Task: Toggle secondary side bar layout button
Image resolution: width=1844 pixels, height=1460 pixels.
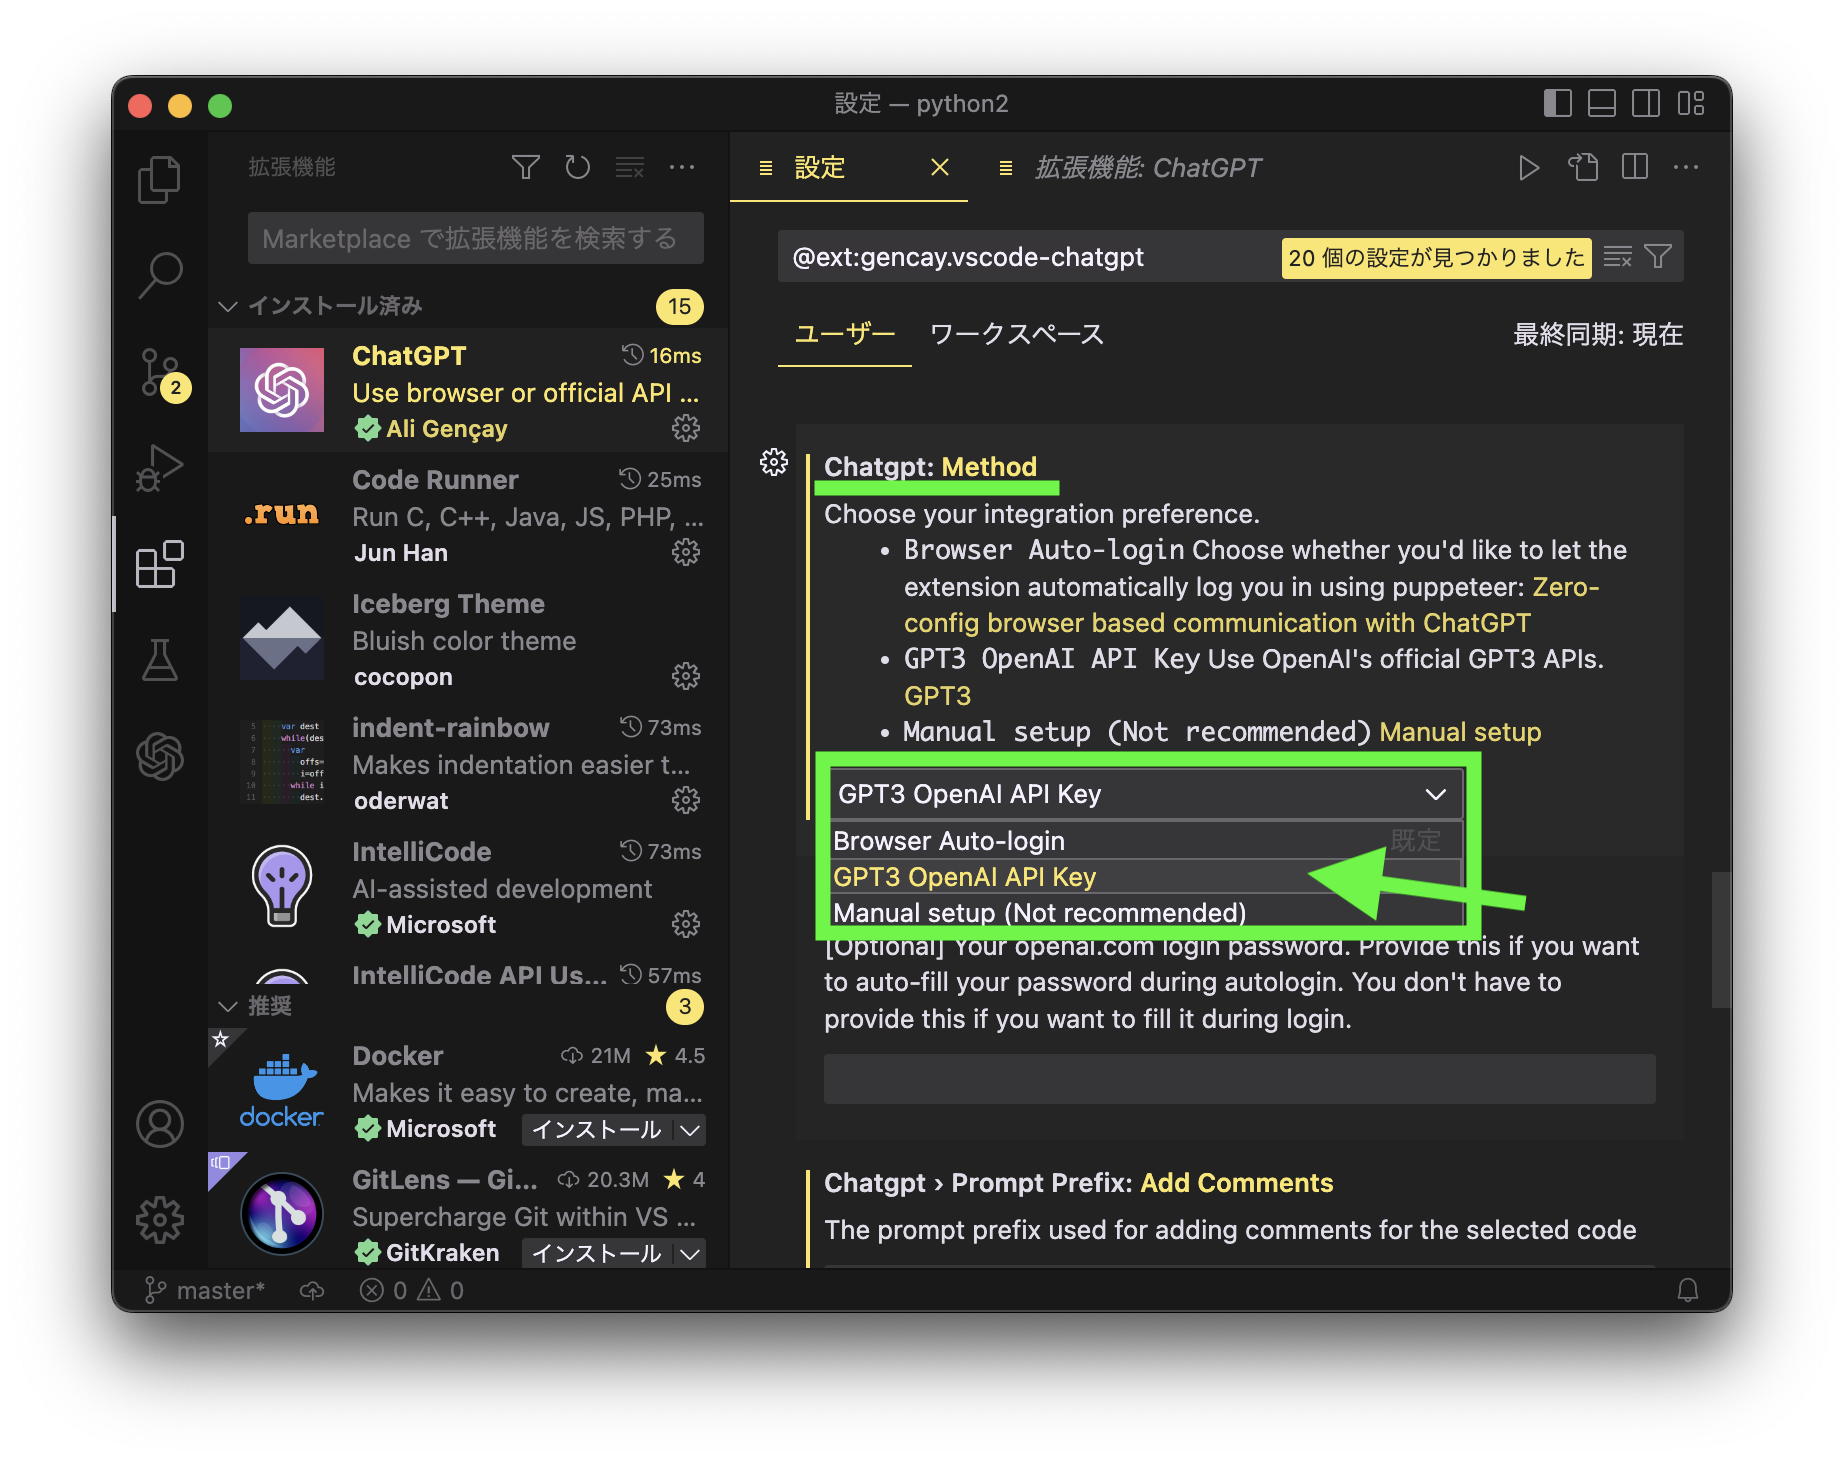Action: click(1645, 103)
